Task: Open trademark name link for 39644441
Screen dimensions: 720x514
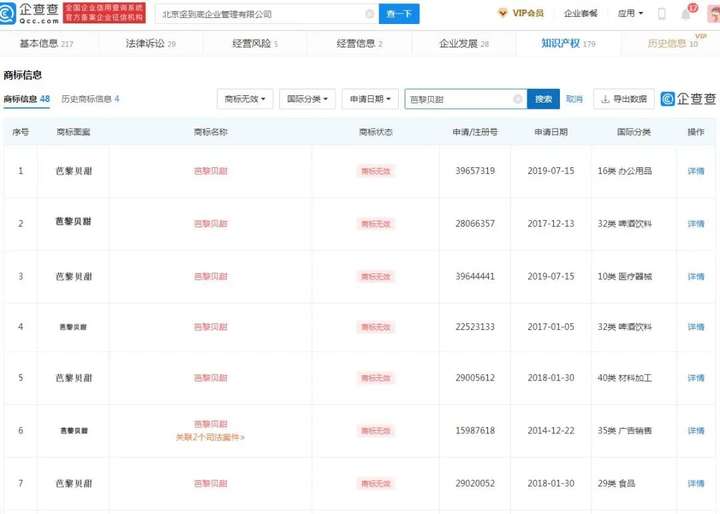Action: click(211, 277)
